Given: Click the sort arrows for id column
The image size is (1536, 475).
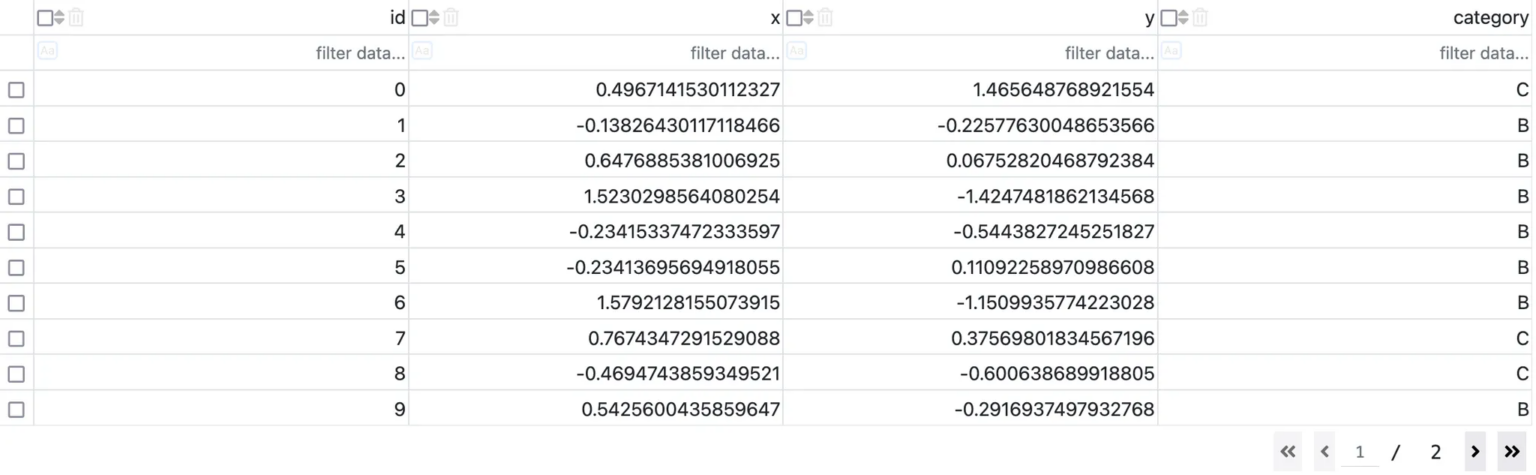Looking at the screenshot, I should coord(59,18).
